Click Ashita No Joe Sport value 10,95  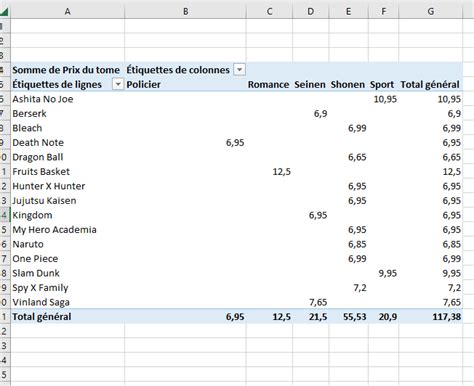click(385, 99)
